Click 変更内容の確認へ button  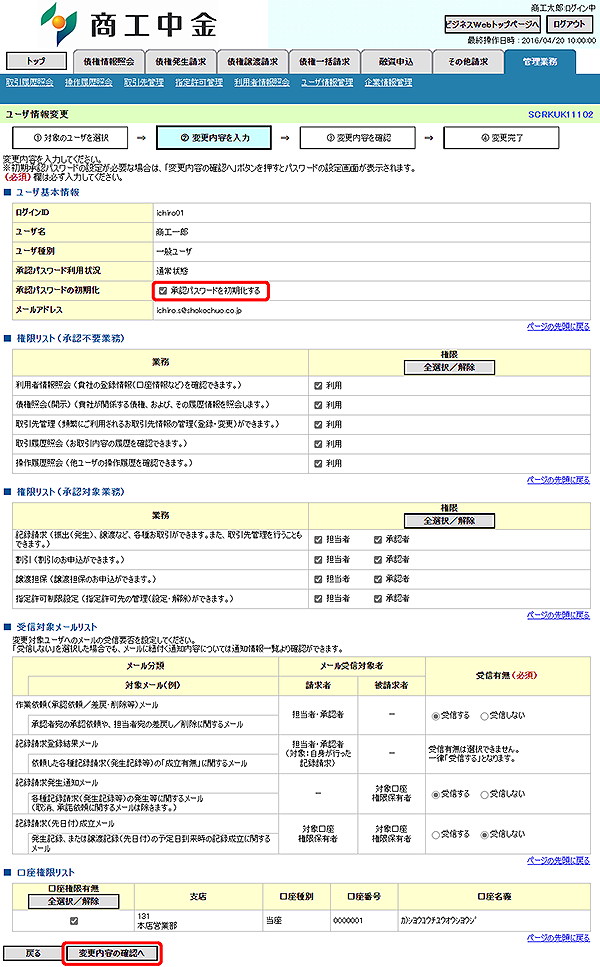[x=112, y=953]
